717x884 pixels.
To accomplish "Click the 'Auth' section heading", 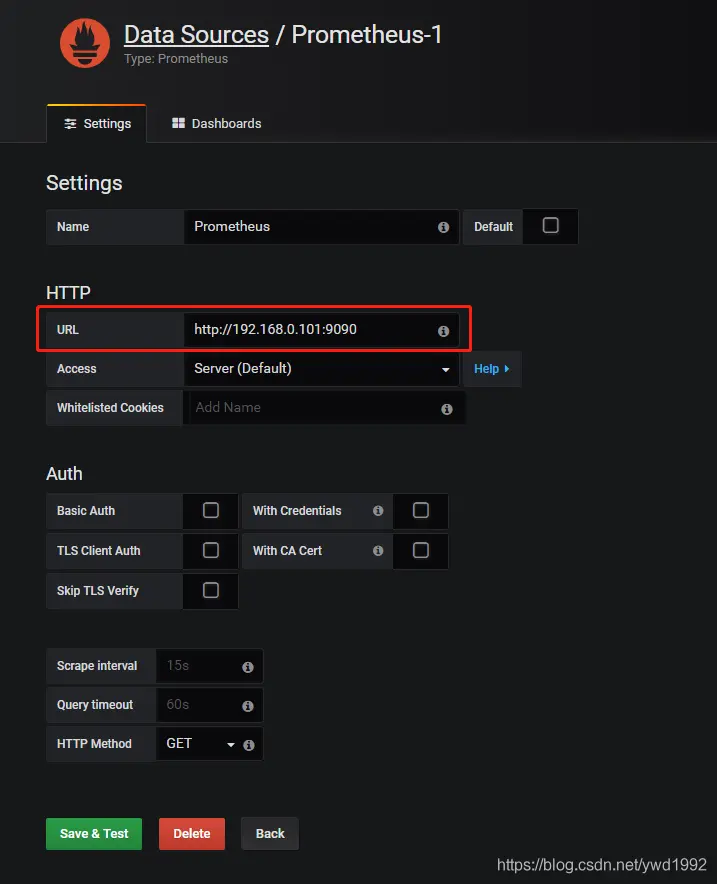I will pos(64,474).
